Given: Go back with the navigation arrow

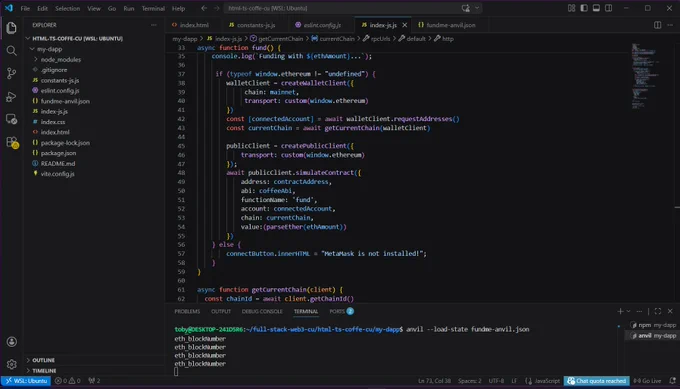Looking at the screenshot, I should point(204,8).
